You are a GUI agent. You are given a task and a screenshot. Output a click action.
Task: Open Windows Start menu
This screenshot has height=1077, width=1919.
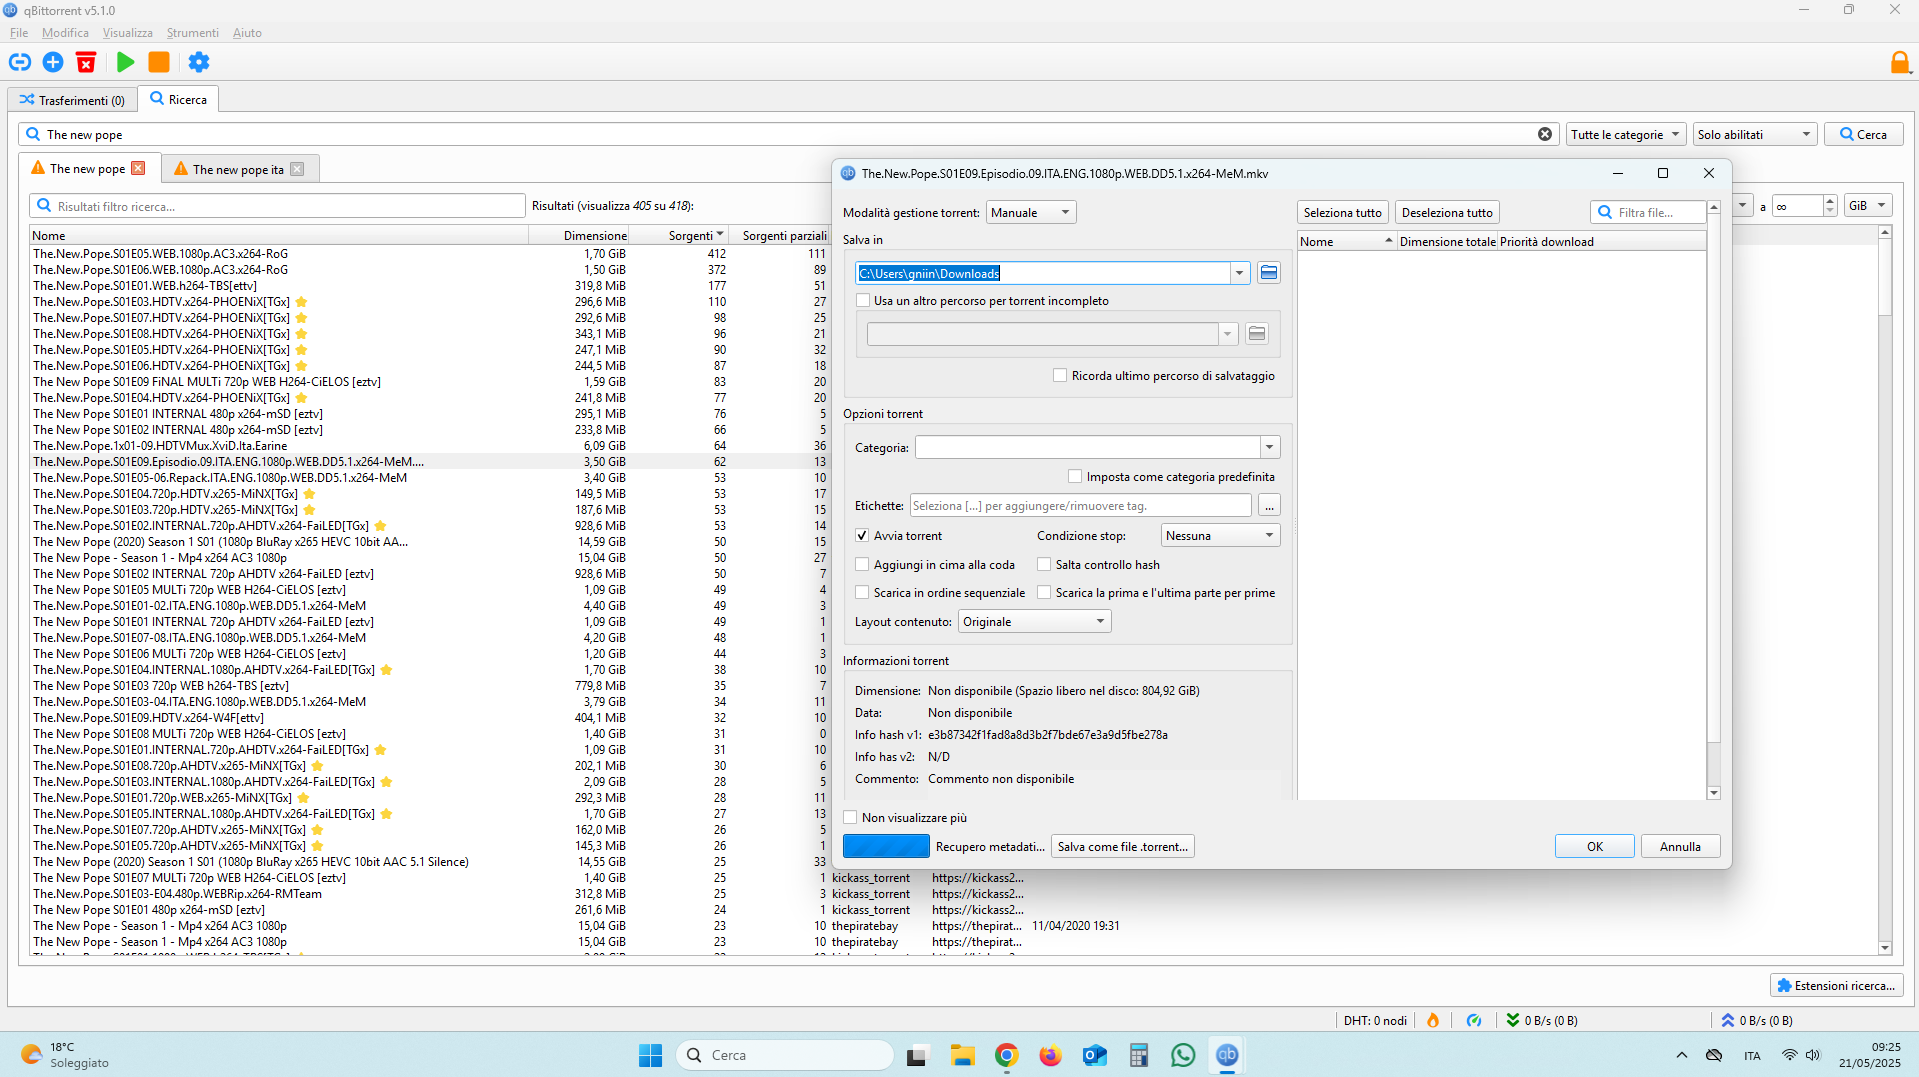pos(650,1055)
